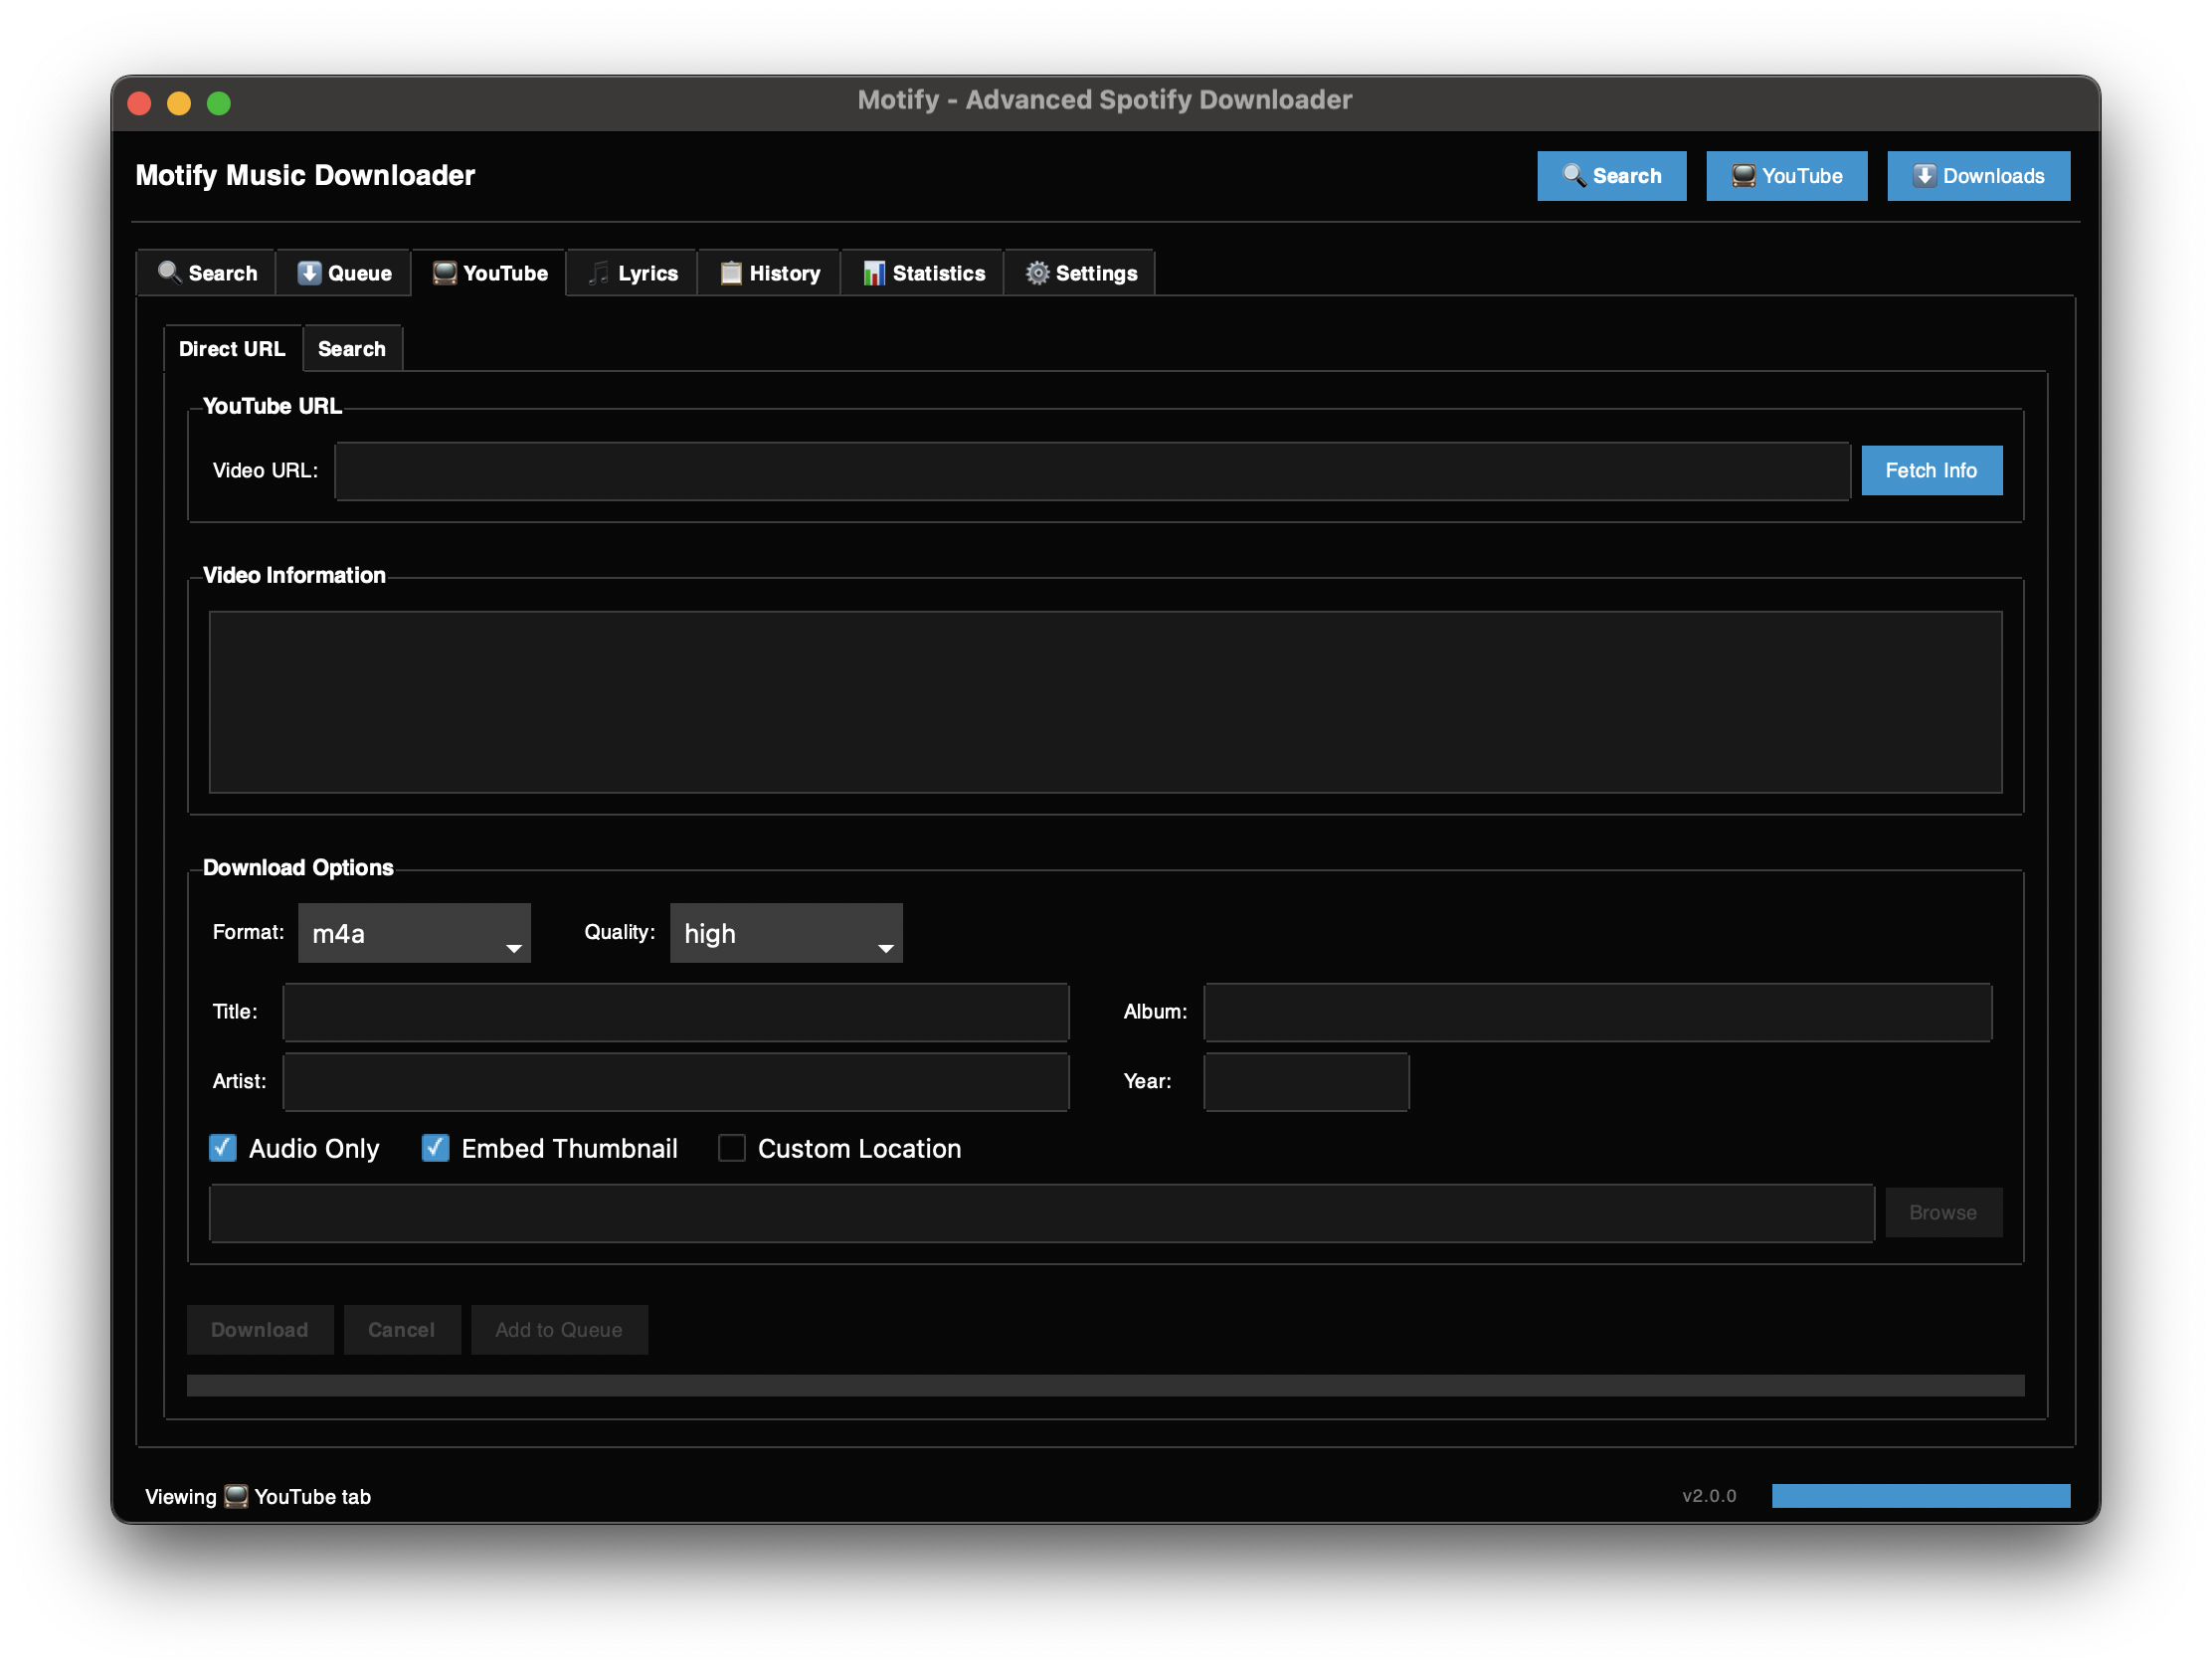Click the blue YouTube button in header
Screen dimensions: 2212x1671
click(1786, 176)
